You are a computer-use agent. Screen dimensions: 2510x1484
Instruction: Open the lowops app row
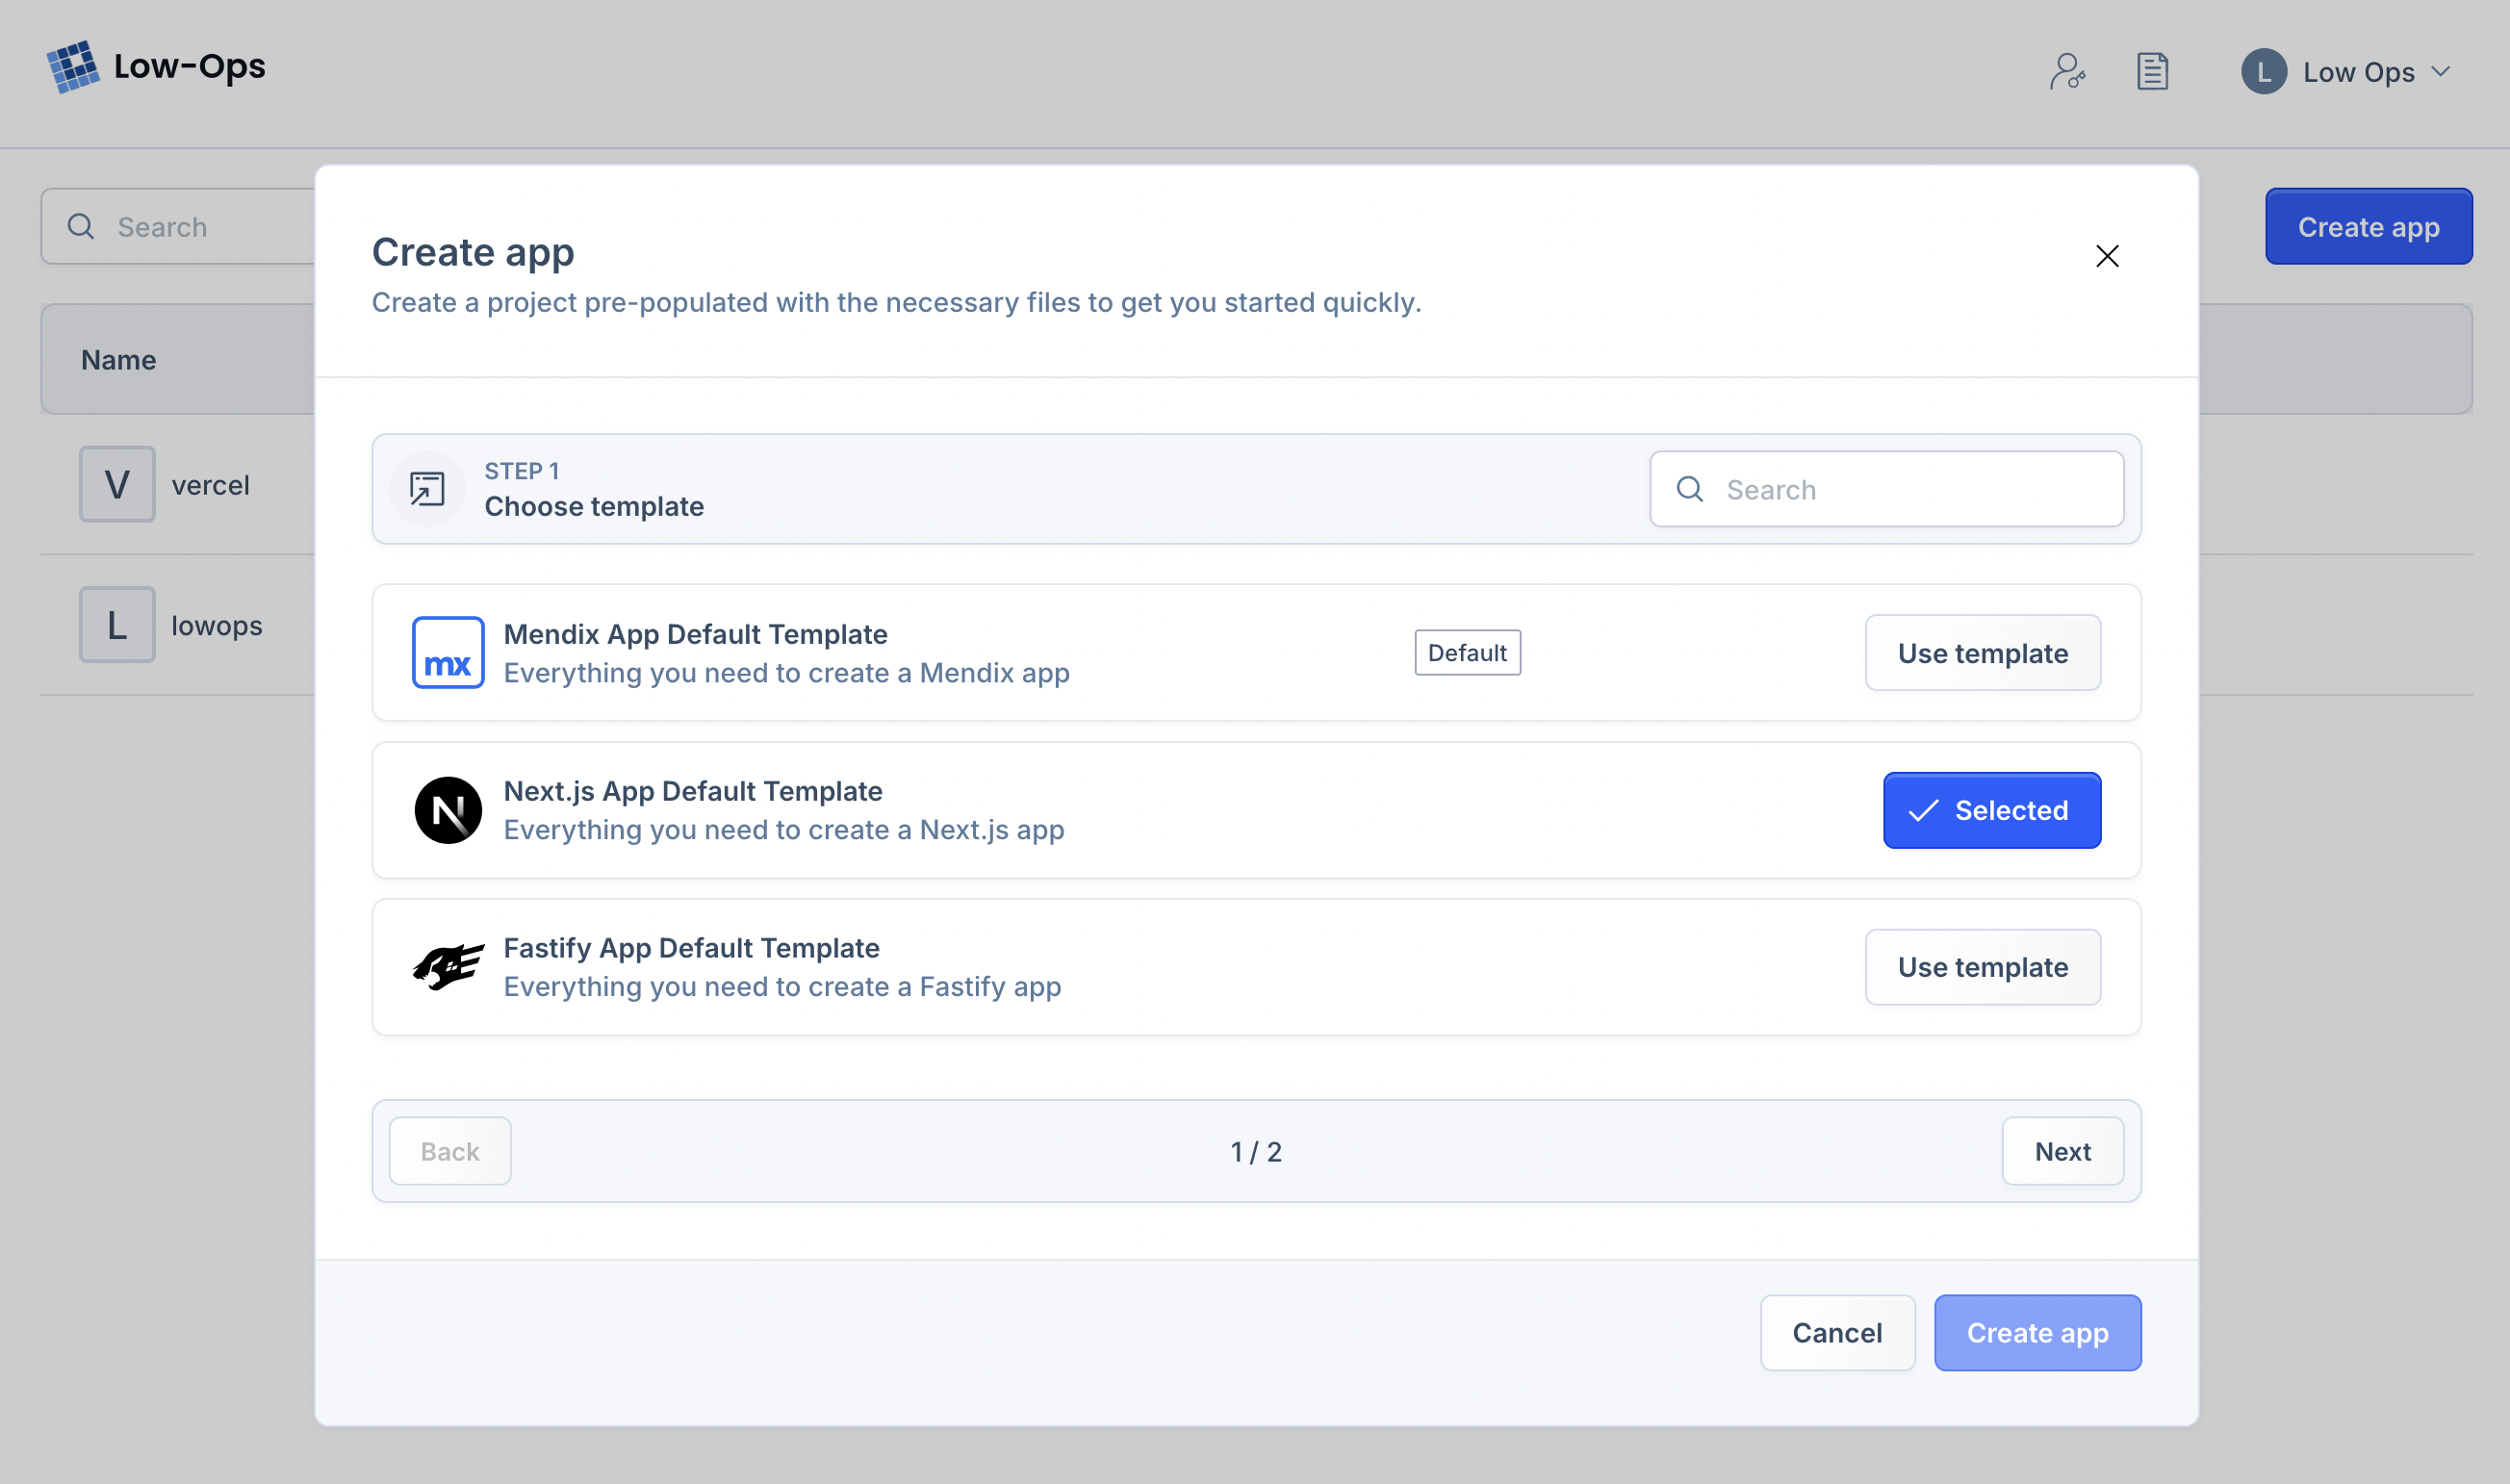tap(177, 625)
